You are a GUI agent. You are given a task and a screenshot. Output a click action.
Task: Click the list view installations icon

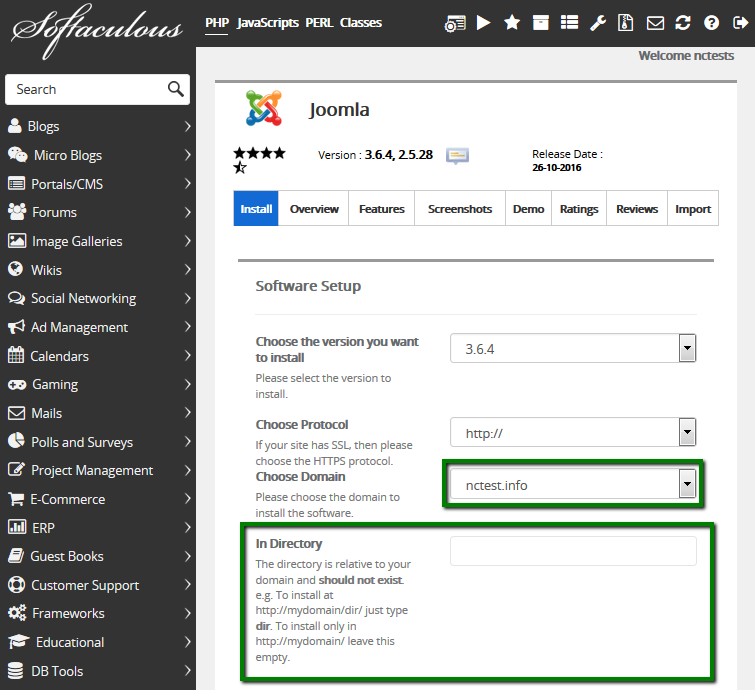[x=569, y=22]
